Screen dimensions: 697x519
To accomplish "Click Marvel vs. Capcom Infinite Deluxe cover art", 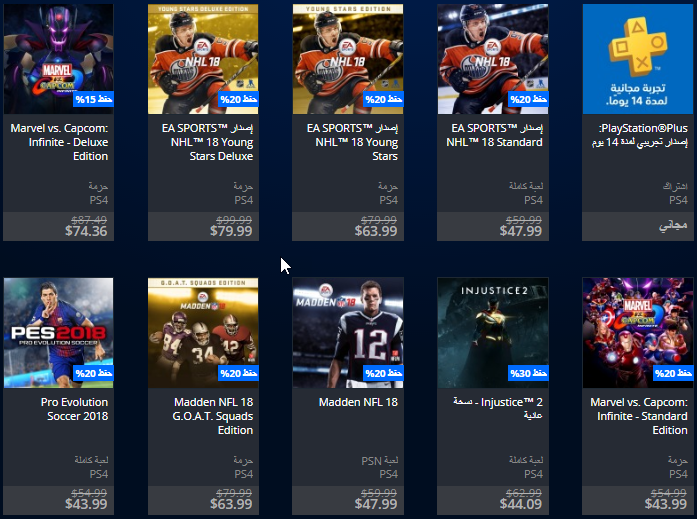I will 58,59.
